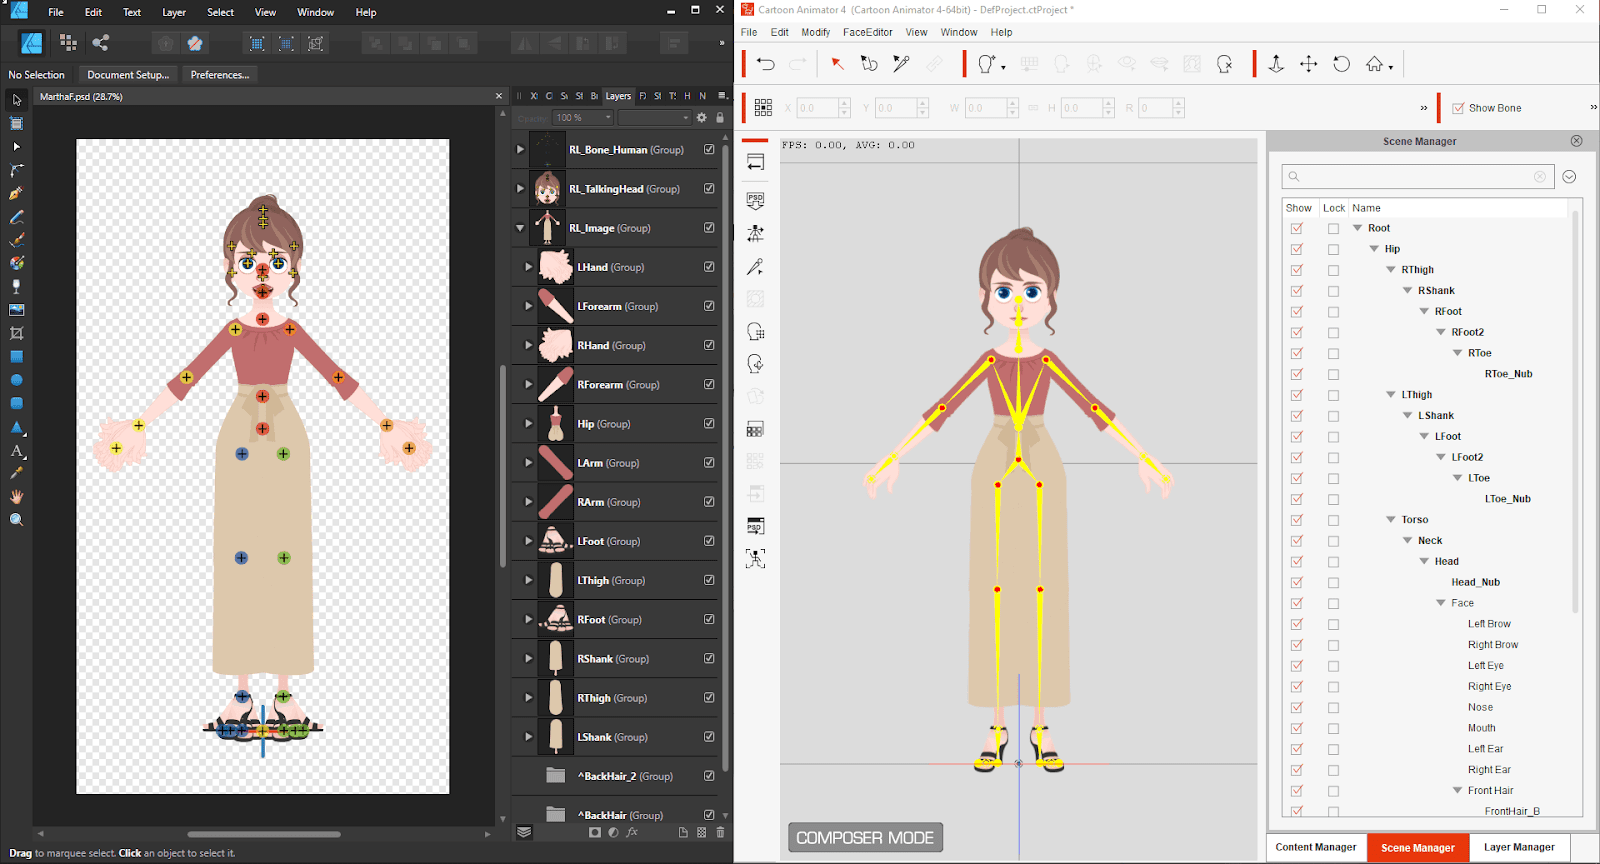
Task: Toggle visibility checkbox of Hip layer
Action: pyautogui.click(x=709, y=424)
